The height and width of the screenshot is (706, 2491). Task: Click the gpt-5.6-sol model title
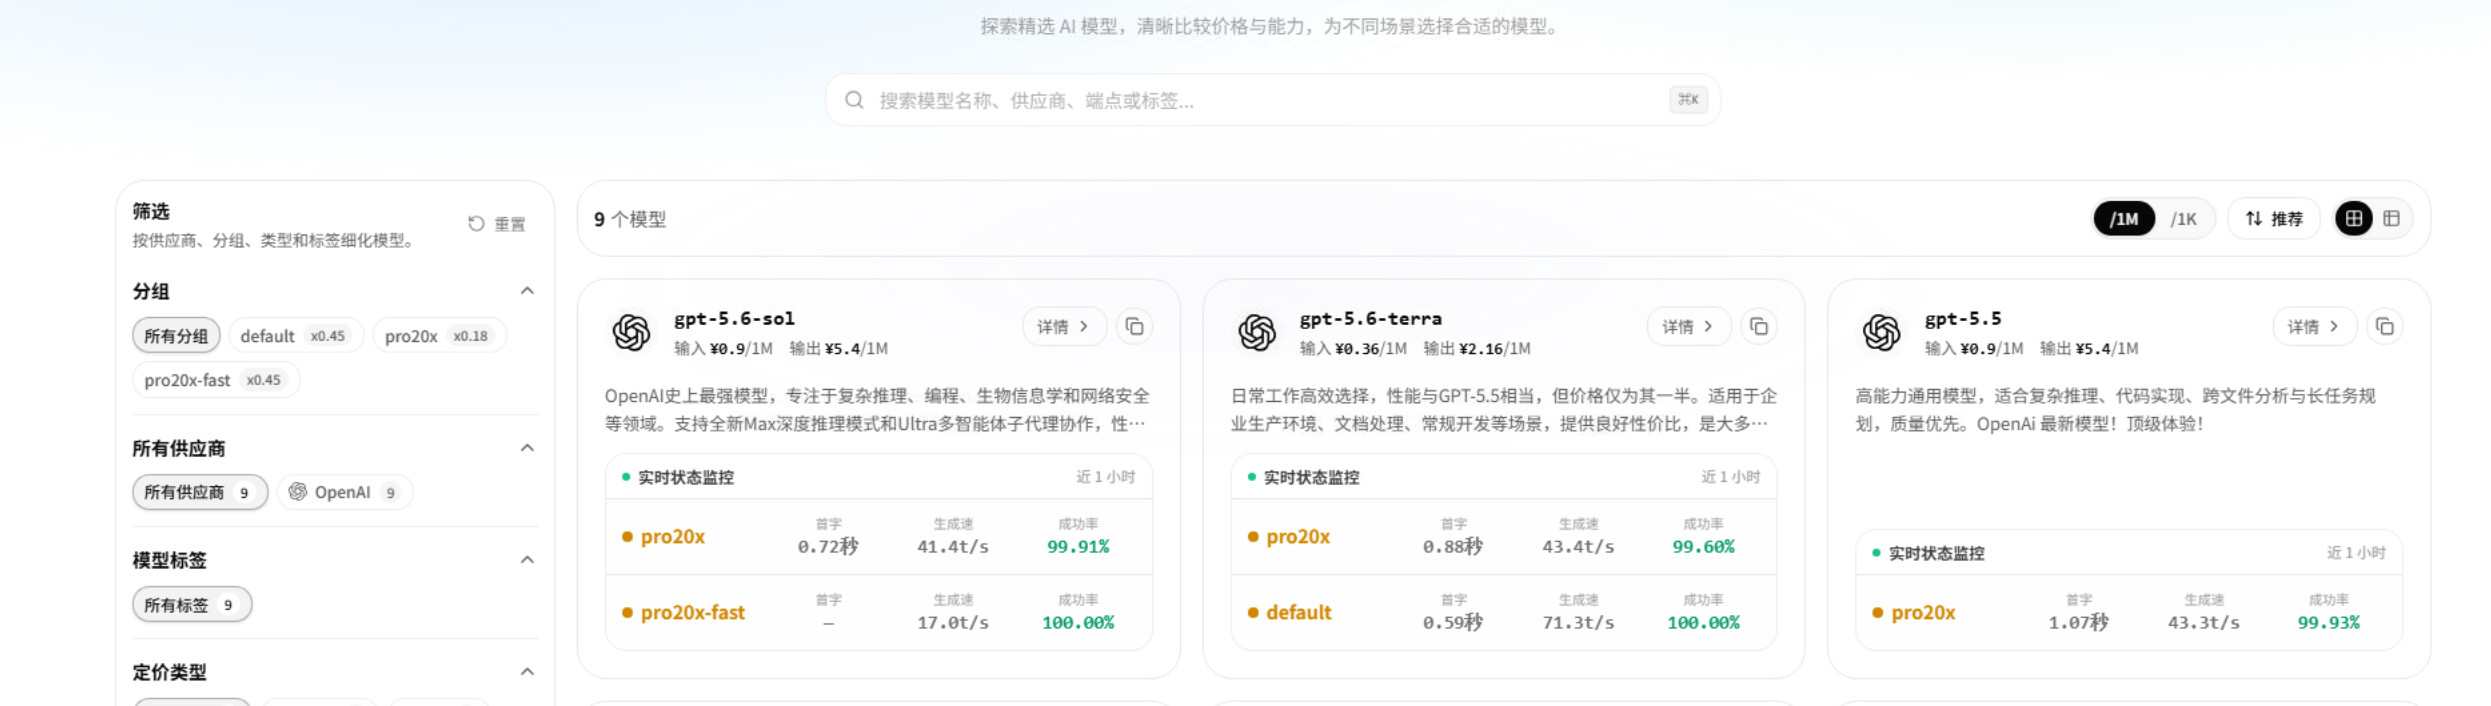click(734, 319)
